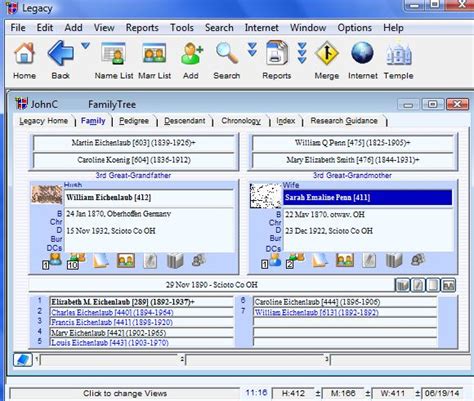Screen dimensions: 474x401
Task: Open husband's notes page icon
Action: [101, 260]
